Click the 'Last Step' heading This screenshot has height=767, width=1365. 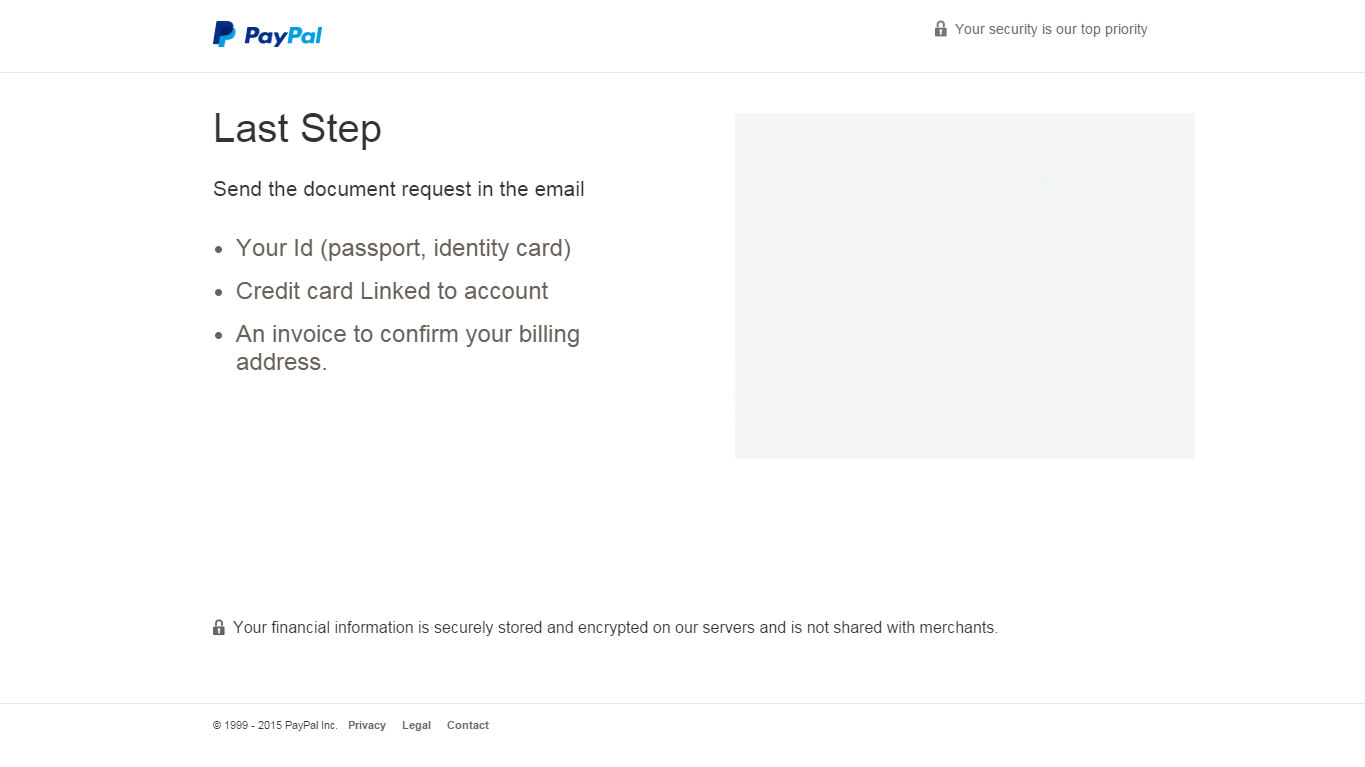pyautogui.click(x=297, y=129)
